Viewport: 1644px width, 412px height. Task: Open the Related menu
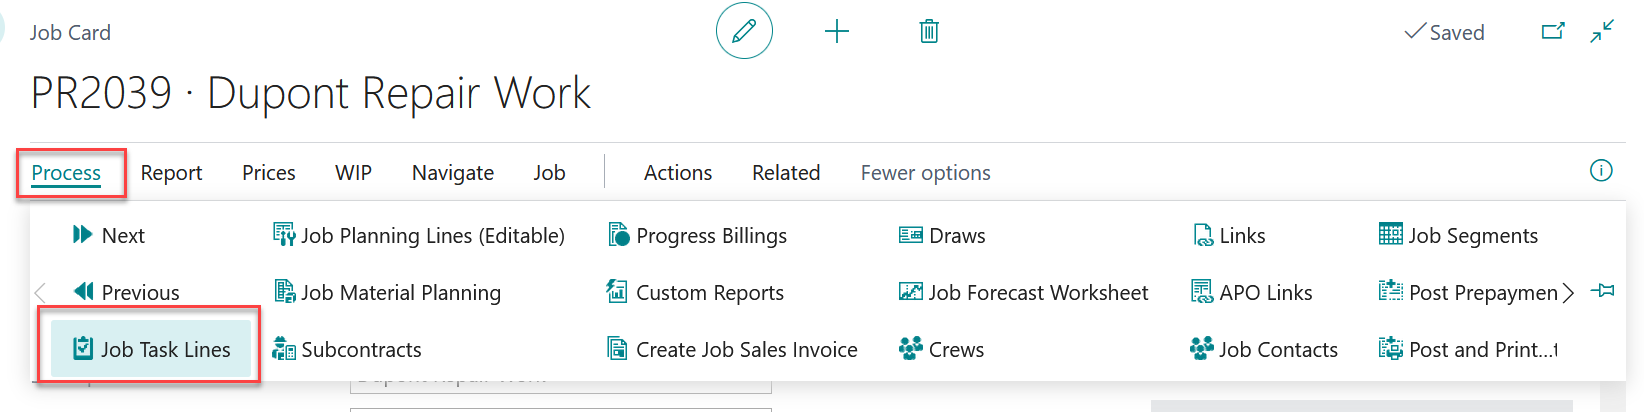[786, 173]
